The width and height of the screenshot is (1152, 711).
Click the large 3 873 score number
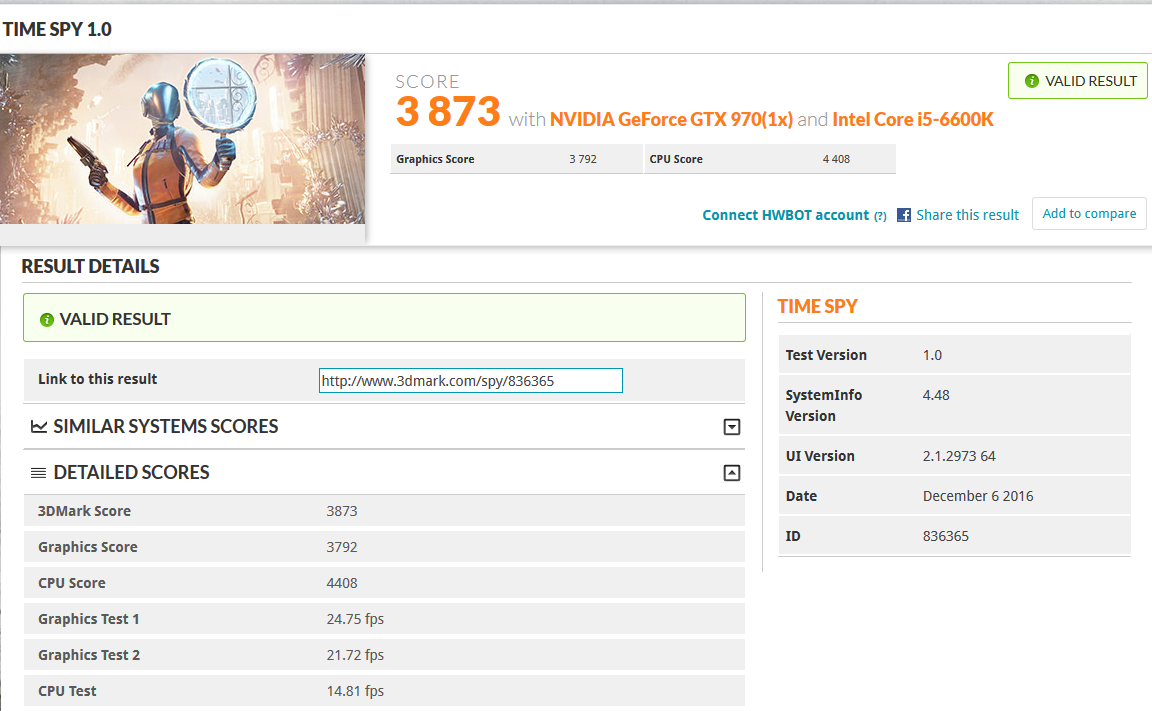pos(448,112)
